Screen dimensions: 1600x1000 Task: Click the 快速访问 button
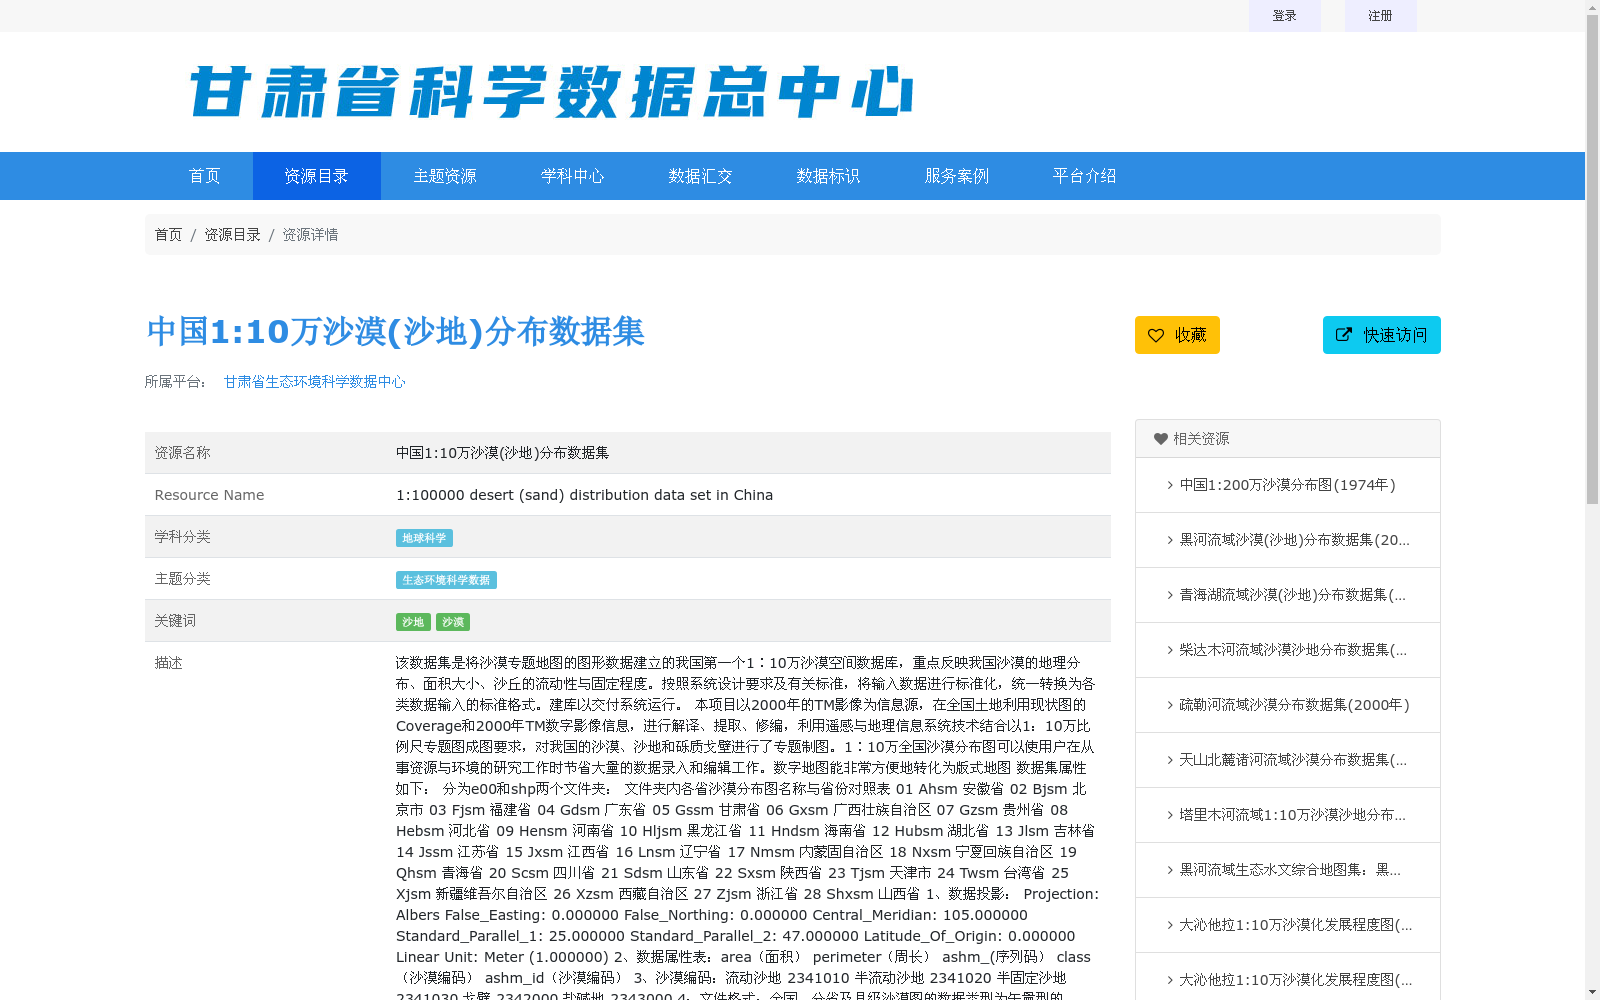pyautogui.click(x=1382, y=335)
